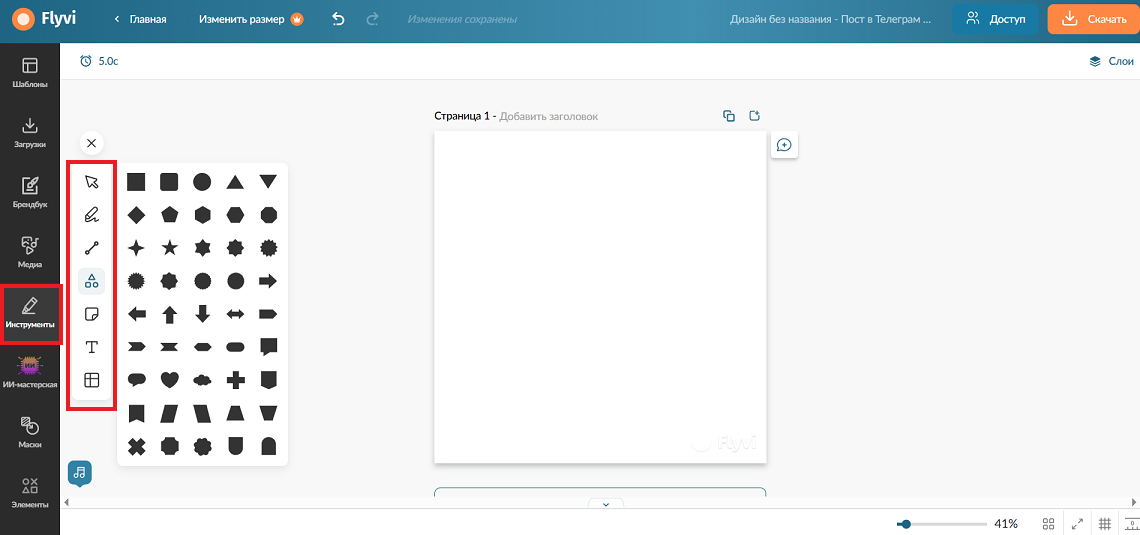The width and height of the screenshot is (1140, 535).
Task: Insert the five-point star shape
Action: pos(169,248)
